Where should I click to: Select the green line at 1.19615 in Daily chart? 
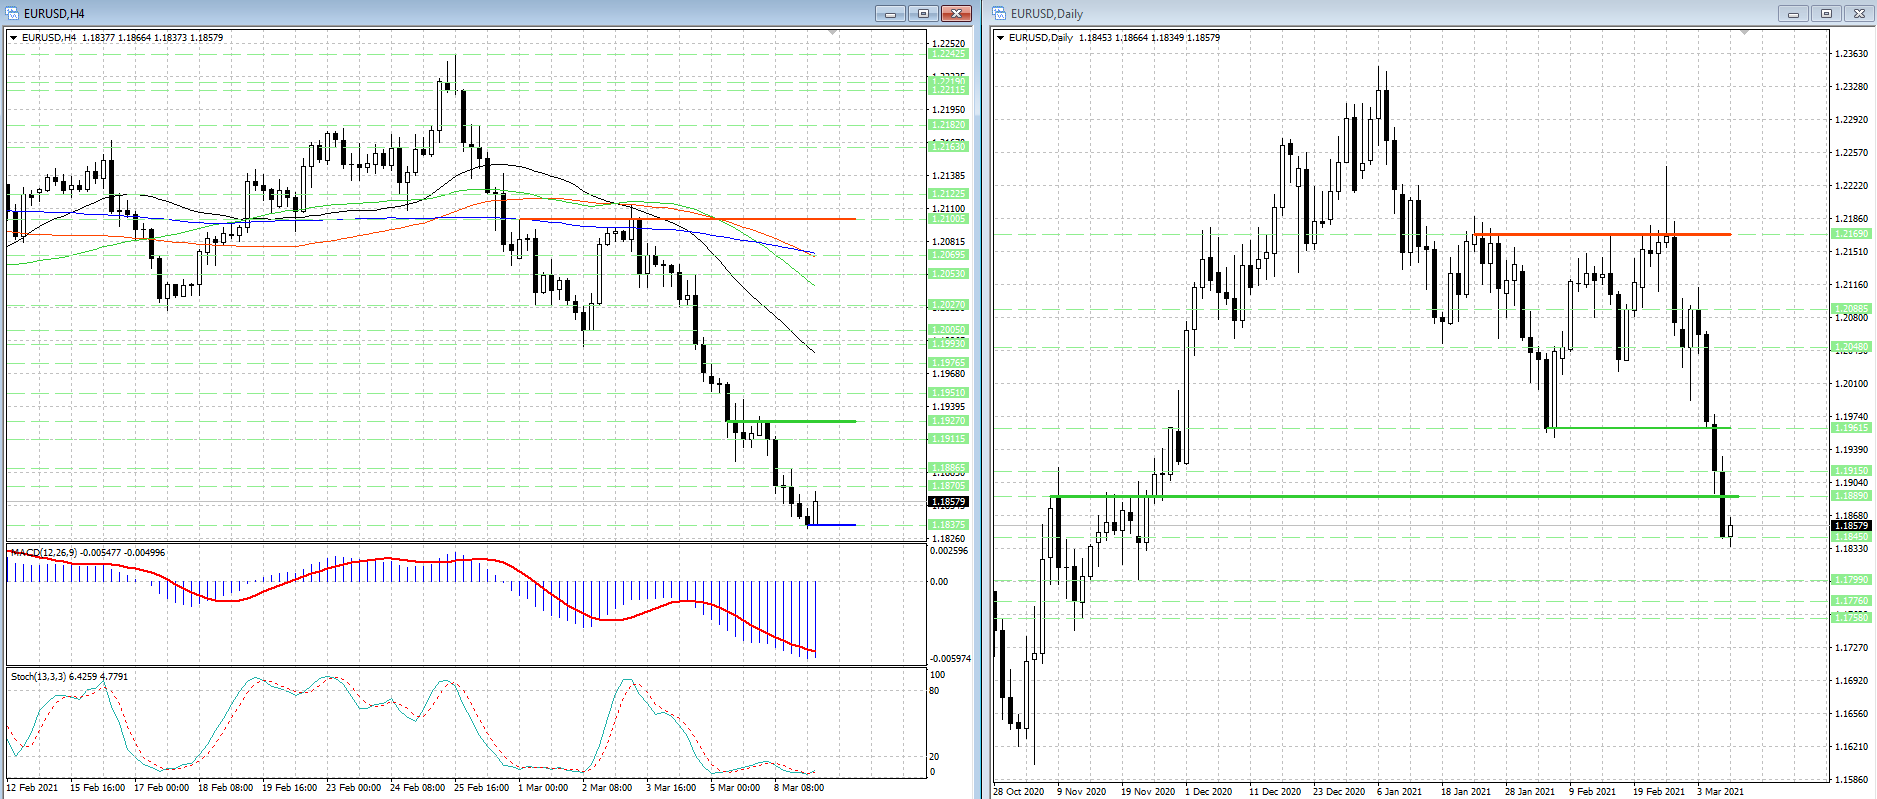[x=1638, y=428]
